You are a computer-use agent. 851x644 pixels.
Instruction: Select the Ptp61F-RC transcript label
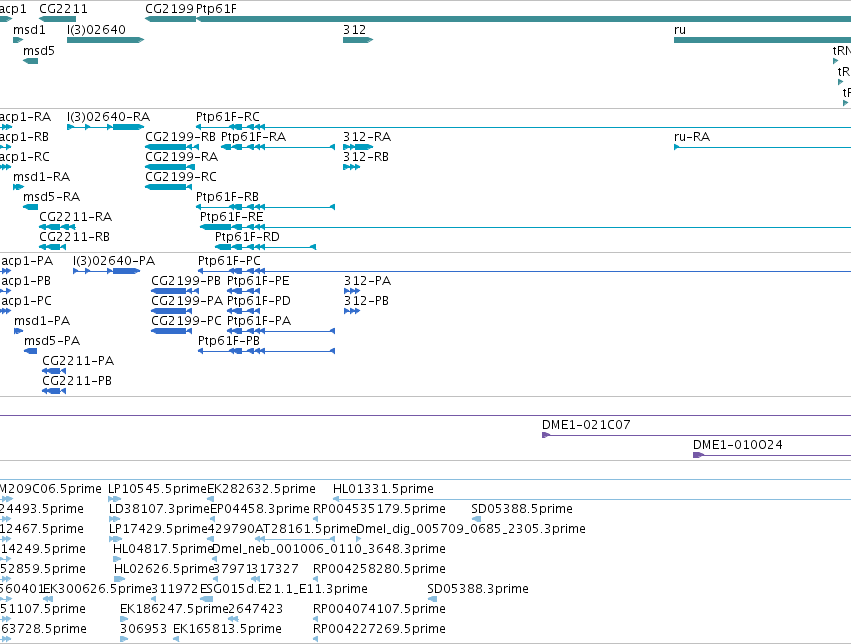227,117
